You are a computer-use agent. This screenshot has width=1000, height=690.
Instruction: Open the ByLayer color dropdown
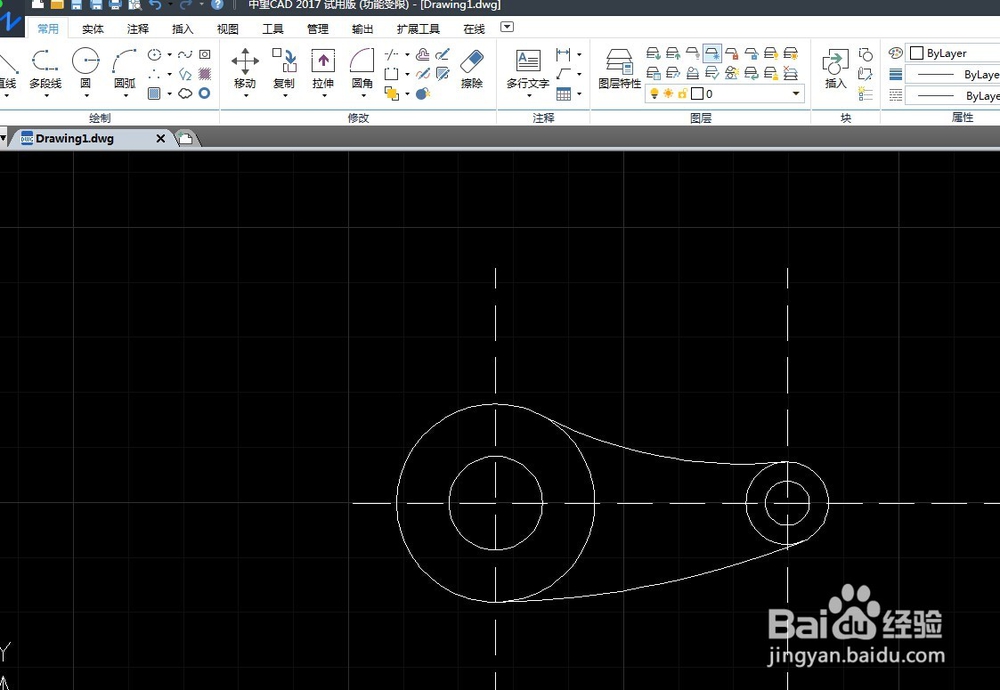(953, 53)
